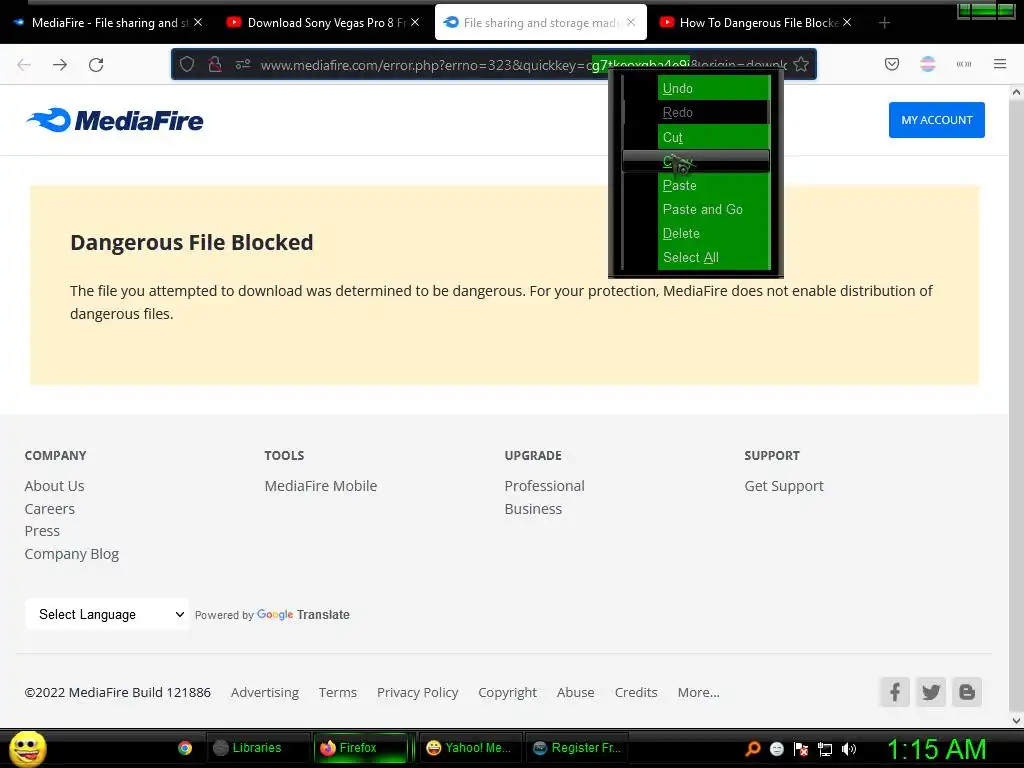Close the first MediaFire tab
1024x768 pixels.
(x=198, y=22)
